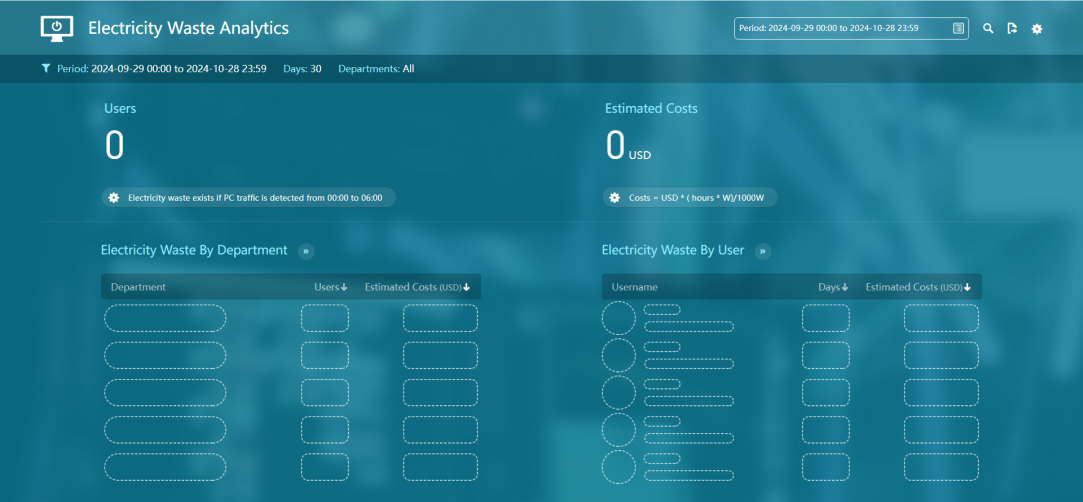Sort user table by Days column
The height and width of the screenshot is (502, 1083).
click(833, 287)
